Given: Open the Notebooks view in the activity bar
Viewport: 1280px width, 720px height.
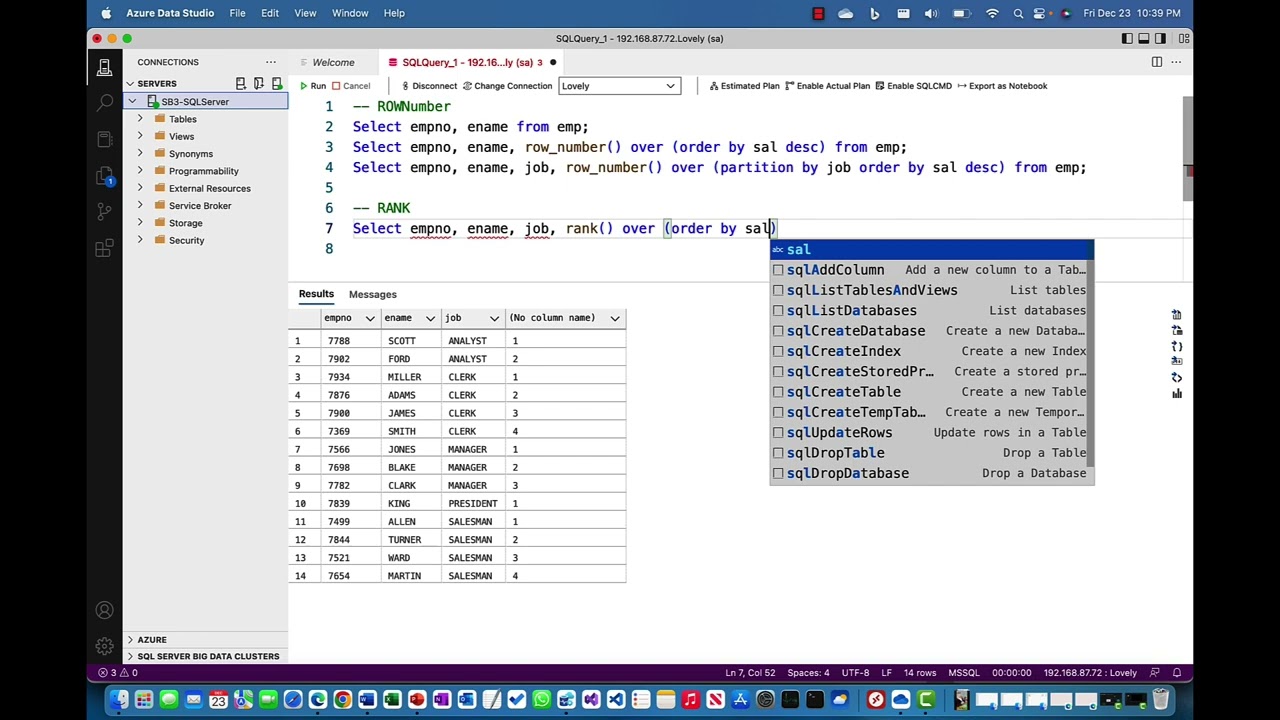Looking at the screenshot, I should [x=104, y=139].
